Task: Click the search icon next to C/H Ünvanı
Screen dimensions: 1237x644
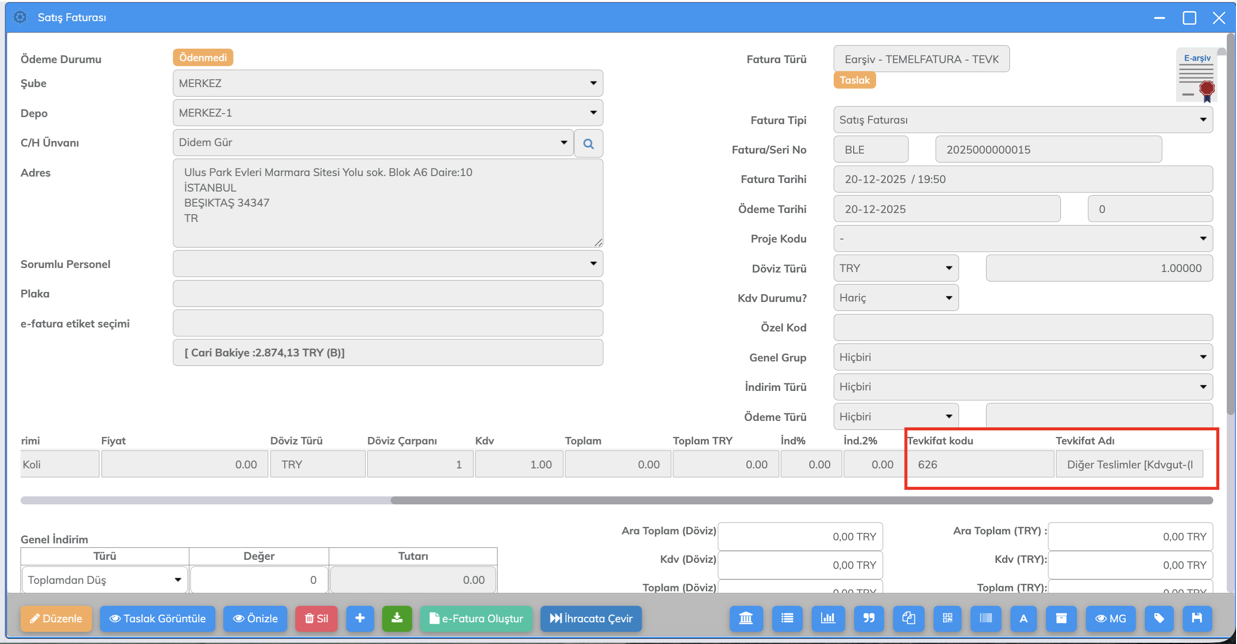Action: (588, 144)
